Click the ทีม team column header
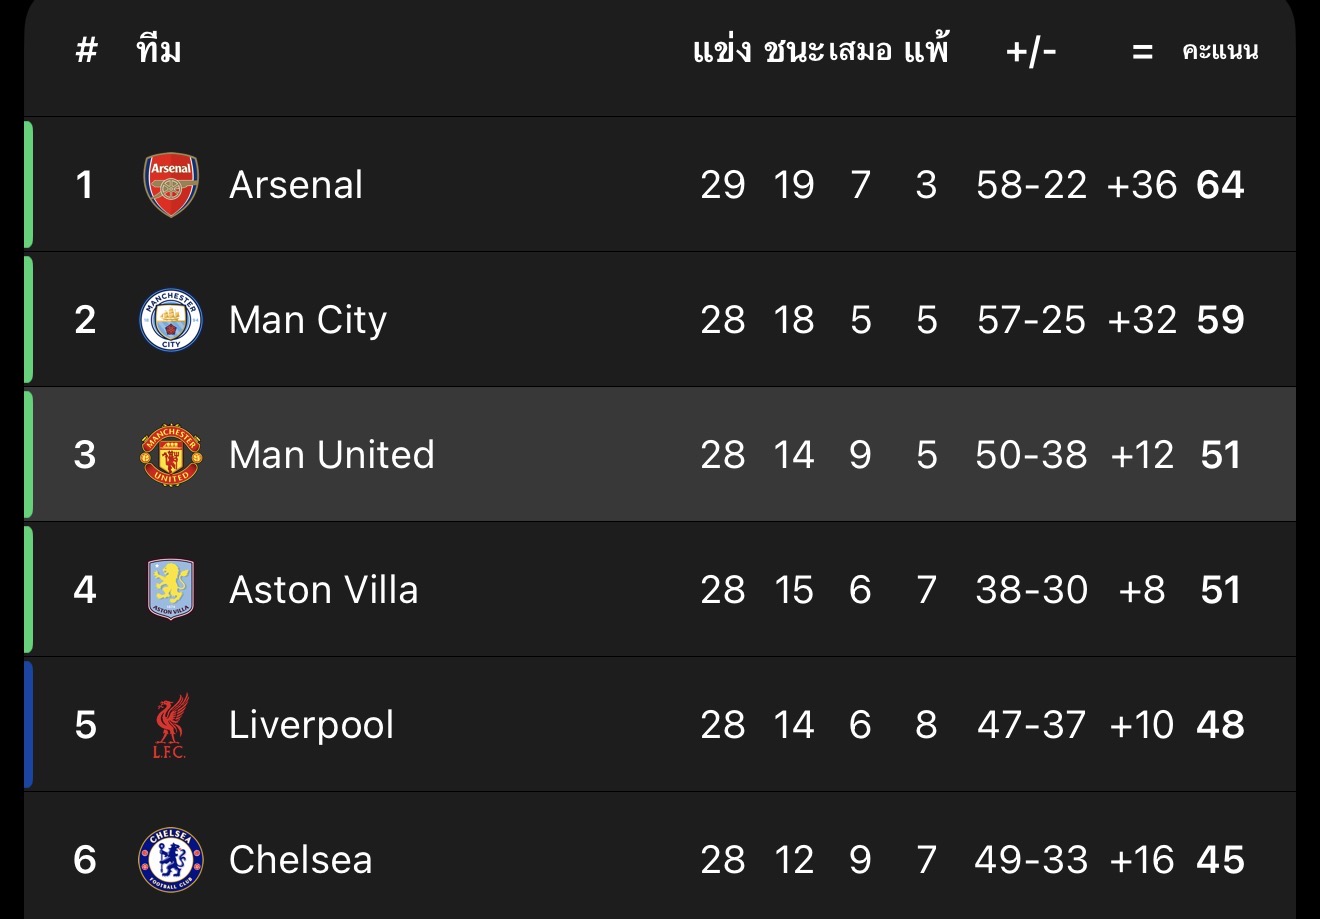 pos(159,50)
